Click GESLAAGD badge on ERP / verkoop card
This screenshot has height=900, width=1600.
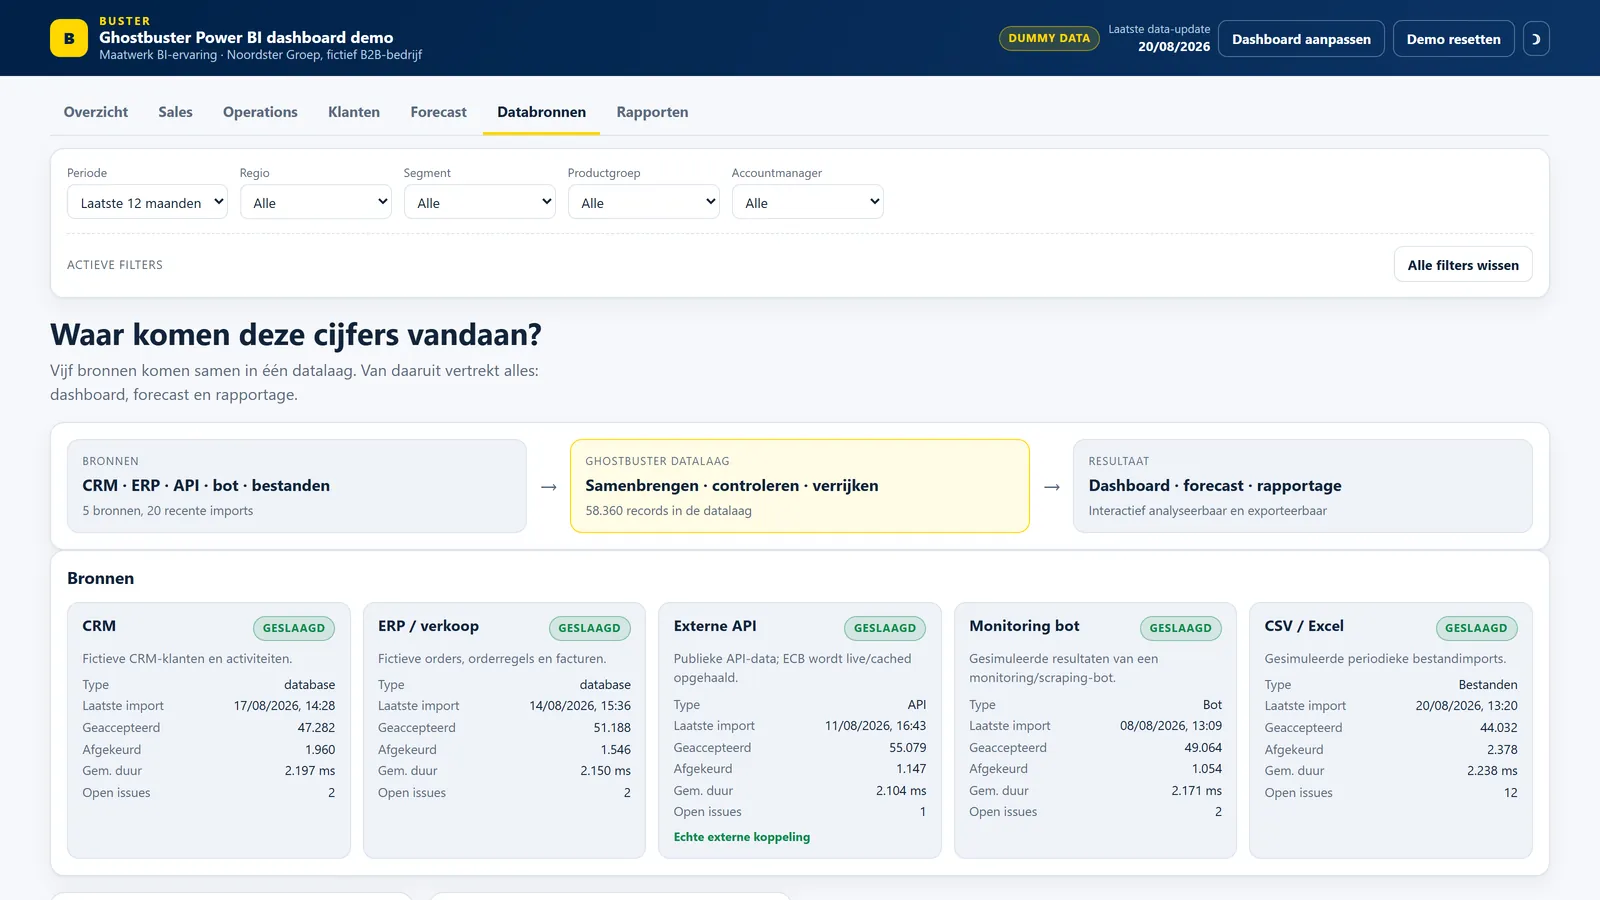click(x=589, y=628)
